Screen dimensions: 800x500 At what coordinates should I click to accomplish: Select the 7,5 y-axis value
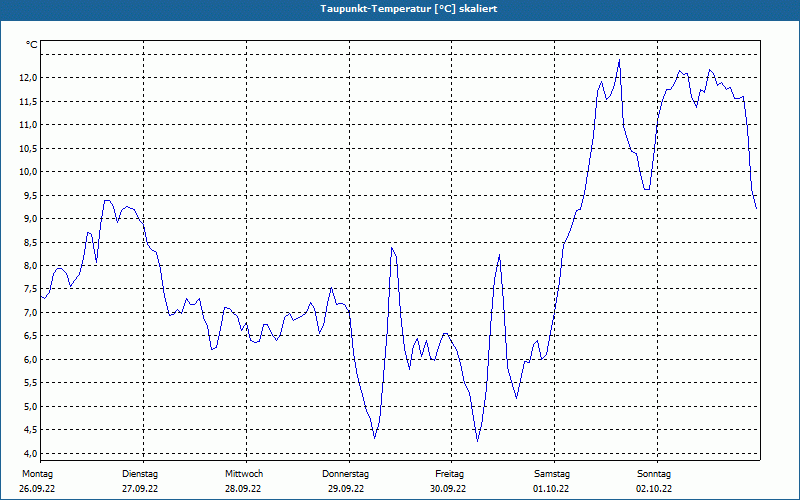(x=30, y=289)
